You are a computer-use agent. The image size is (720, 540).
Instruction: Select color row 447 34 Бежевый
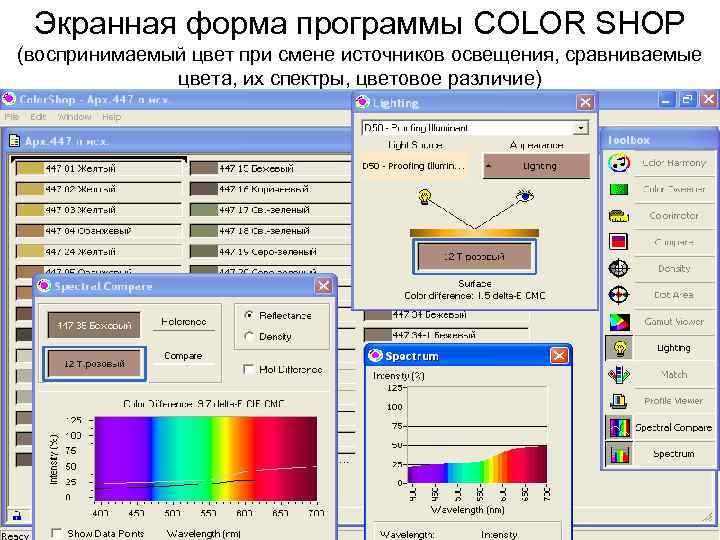(446, 315)
